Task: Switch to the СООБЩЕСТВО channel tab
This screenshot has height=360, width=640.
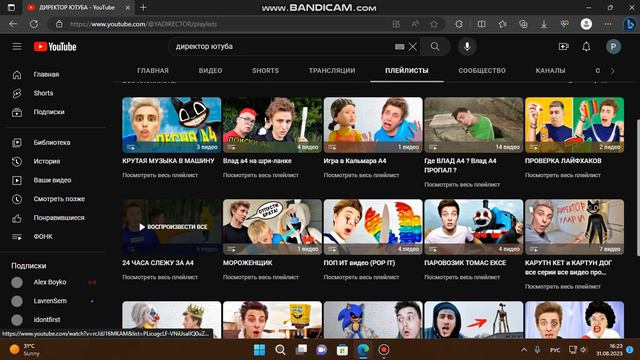Action: tap(482, 71)
